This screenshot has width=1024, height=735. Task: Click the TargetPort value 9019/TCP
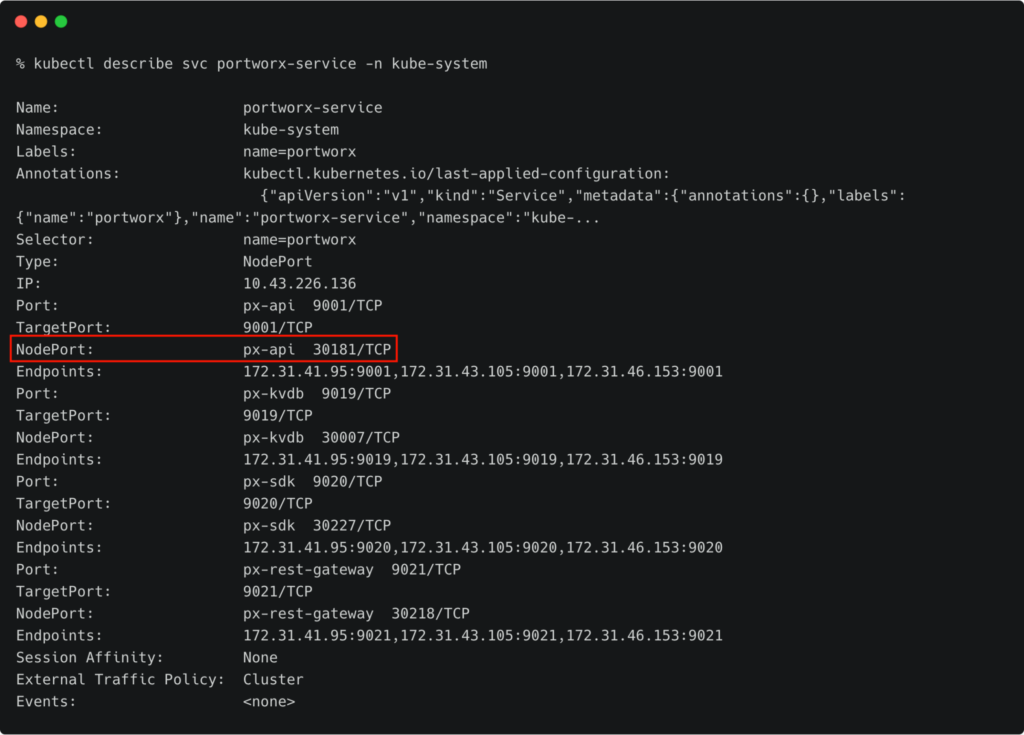click(277, 416)
